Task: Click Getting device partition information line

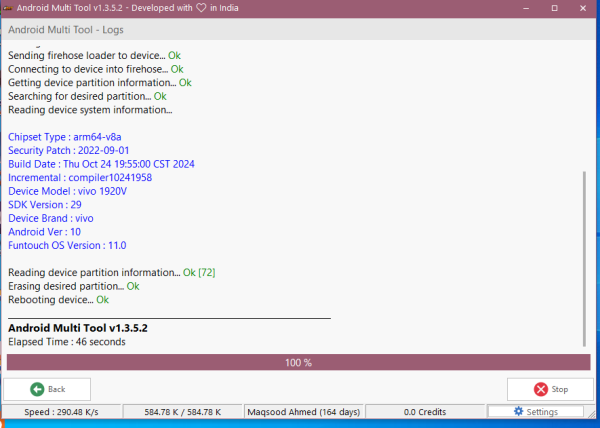Action: (100, 83)
